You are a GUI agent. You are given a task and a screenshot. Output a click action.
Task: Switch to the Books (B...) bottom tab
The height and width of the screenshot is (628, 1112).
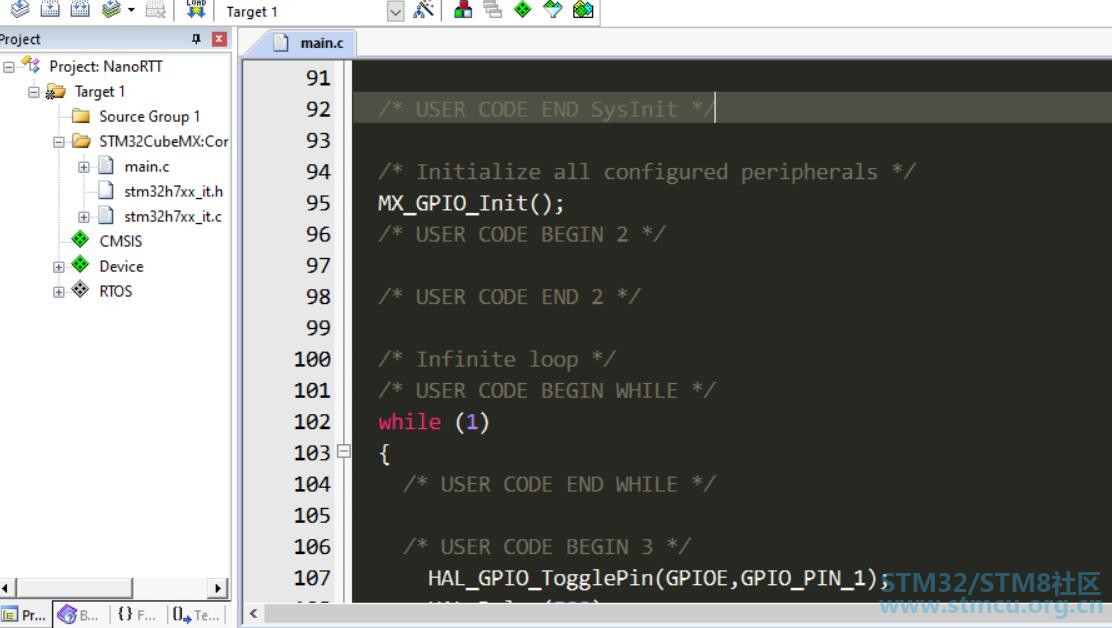pos(79,615)
